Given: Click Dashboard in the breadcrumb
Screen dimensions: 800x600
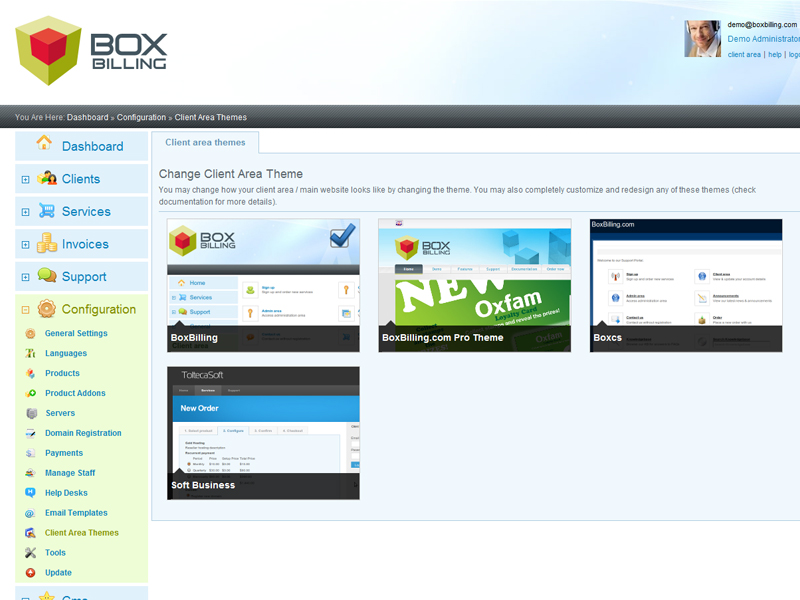Looking at the screenshot, I should 87,117.
